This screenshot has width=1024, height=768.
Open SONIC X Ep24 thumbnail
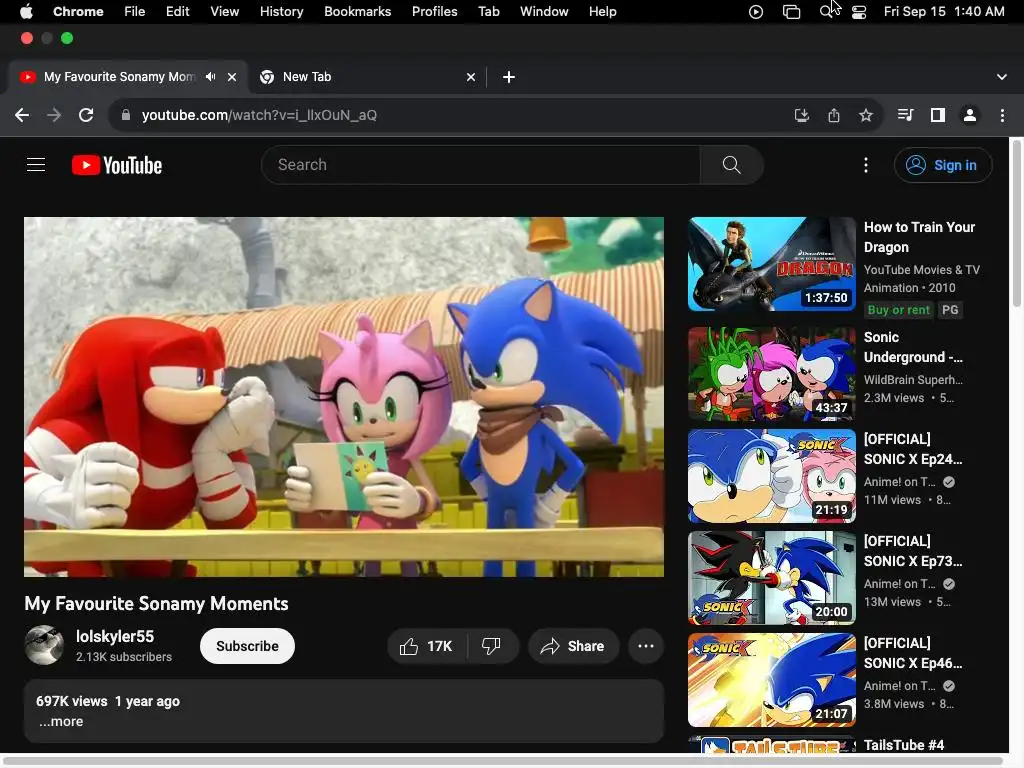(772, 476)
